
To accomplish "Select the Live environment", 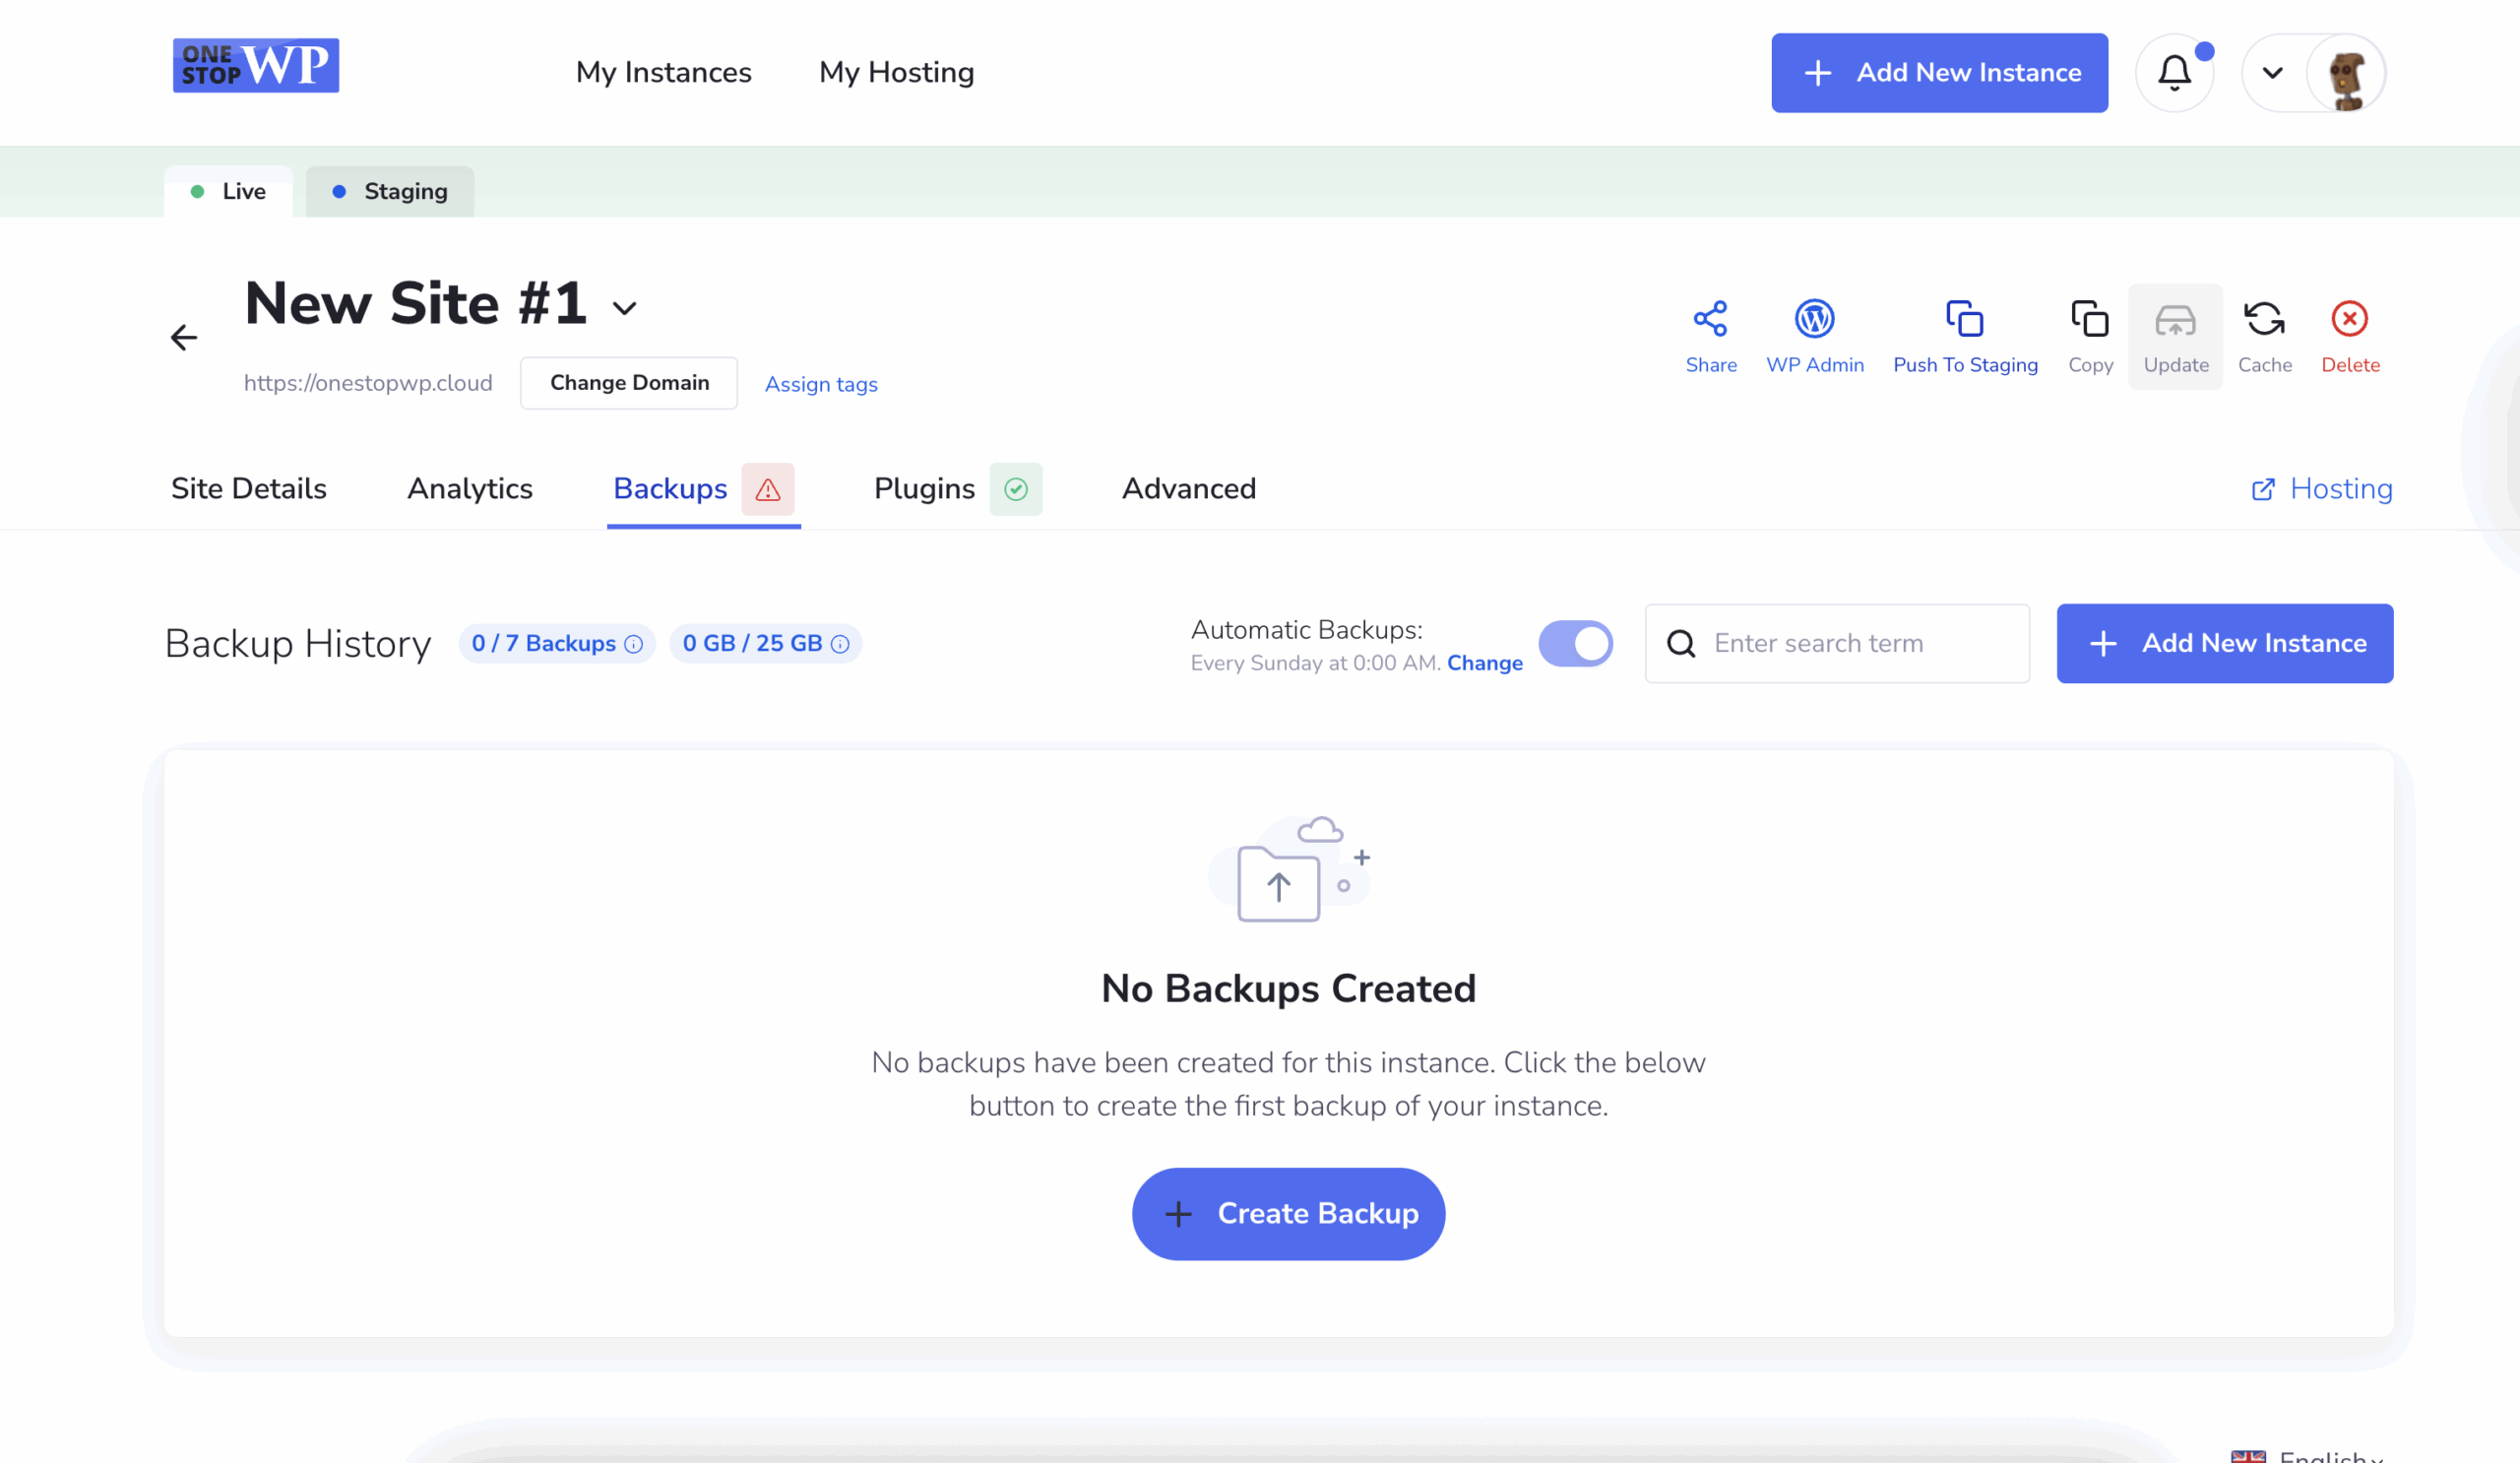I will 228,191.
